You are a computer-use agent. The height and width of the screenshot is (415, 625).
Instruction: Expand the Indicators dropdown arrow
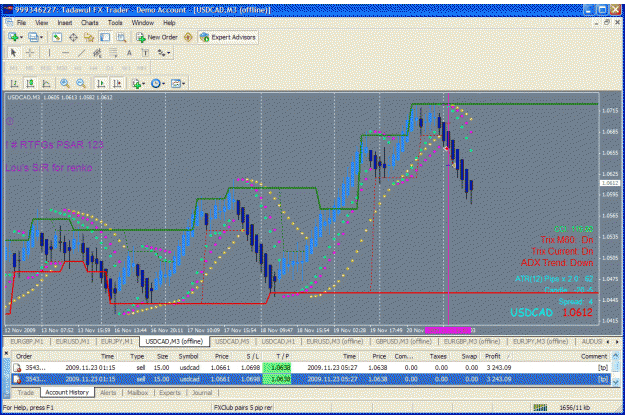tap(143, 84)
